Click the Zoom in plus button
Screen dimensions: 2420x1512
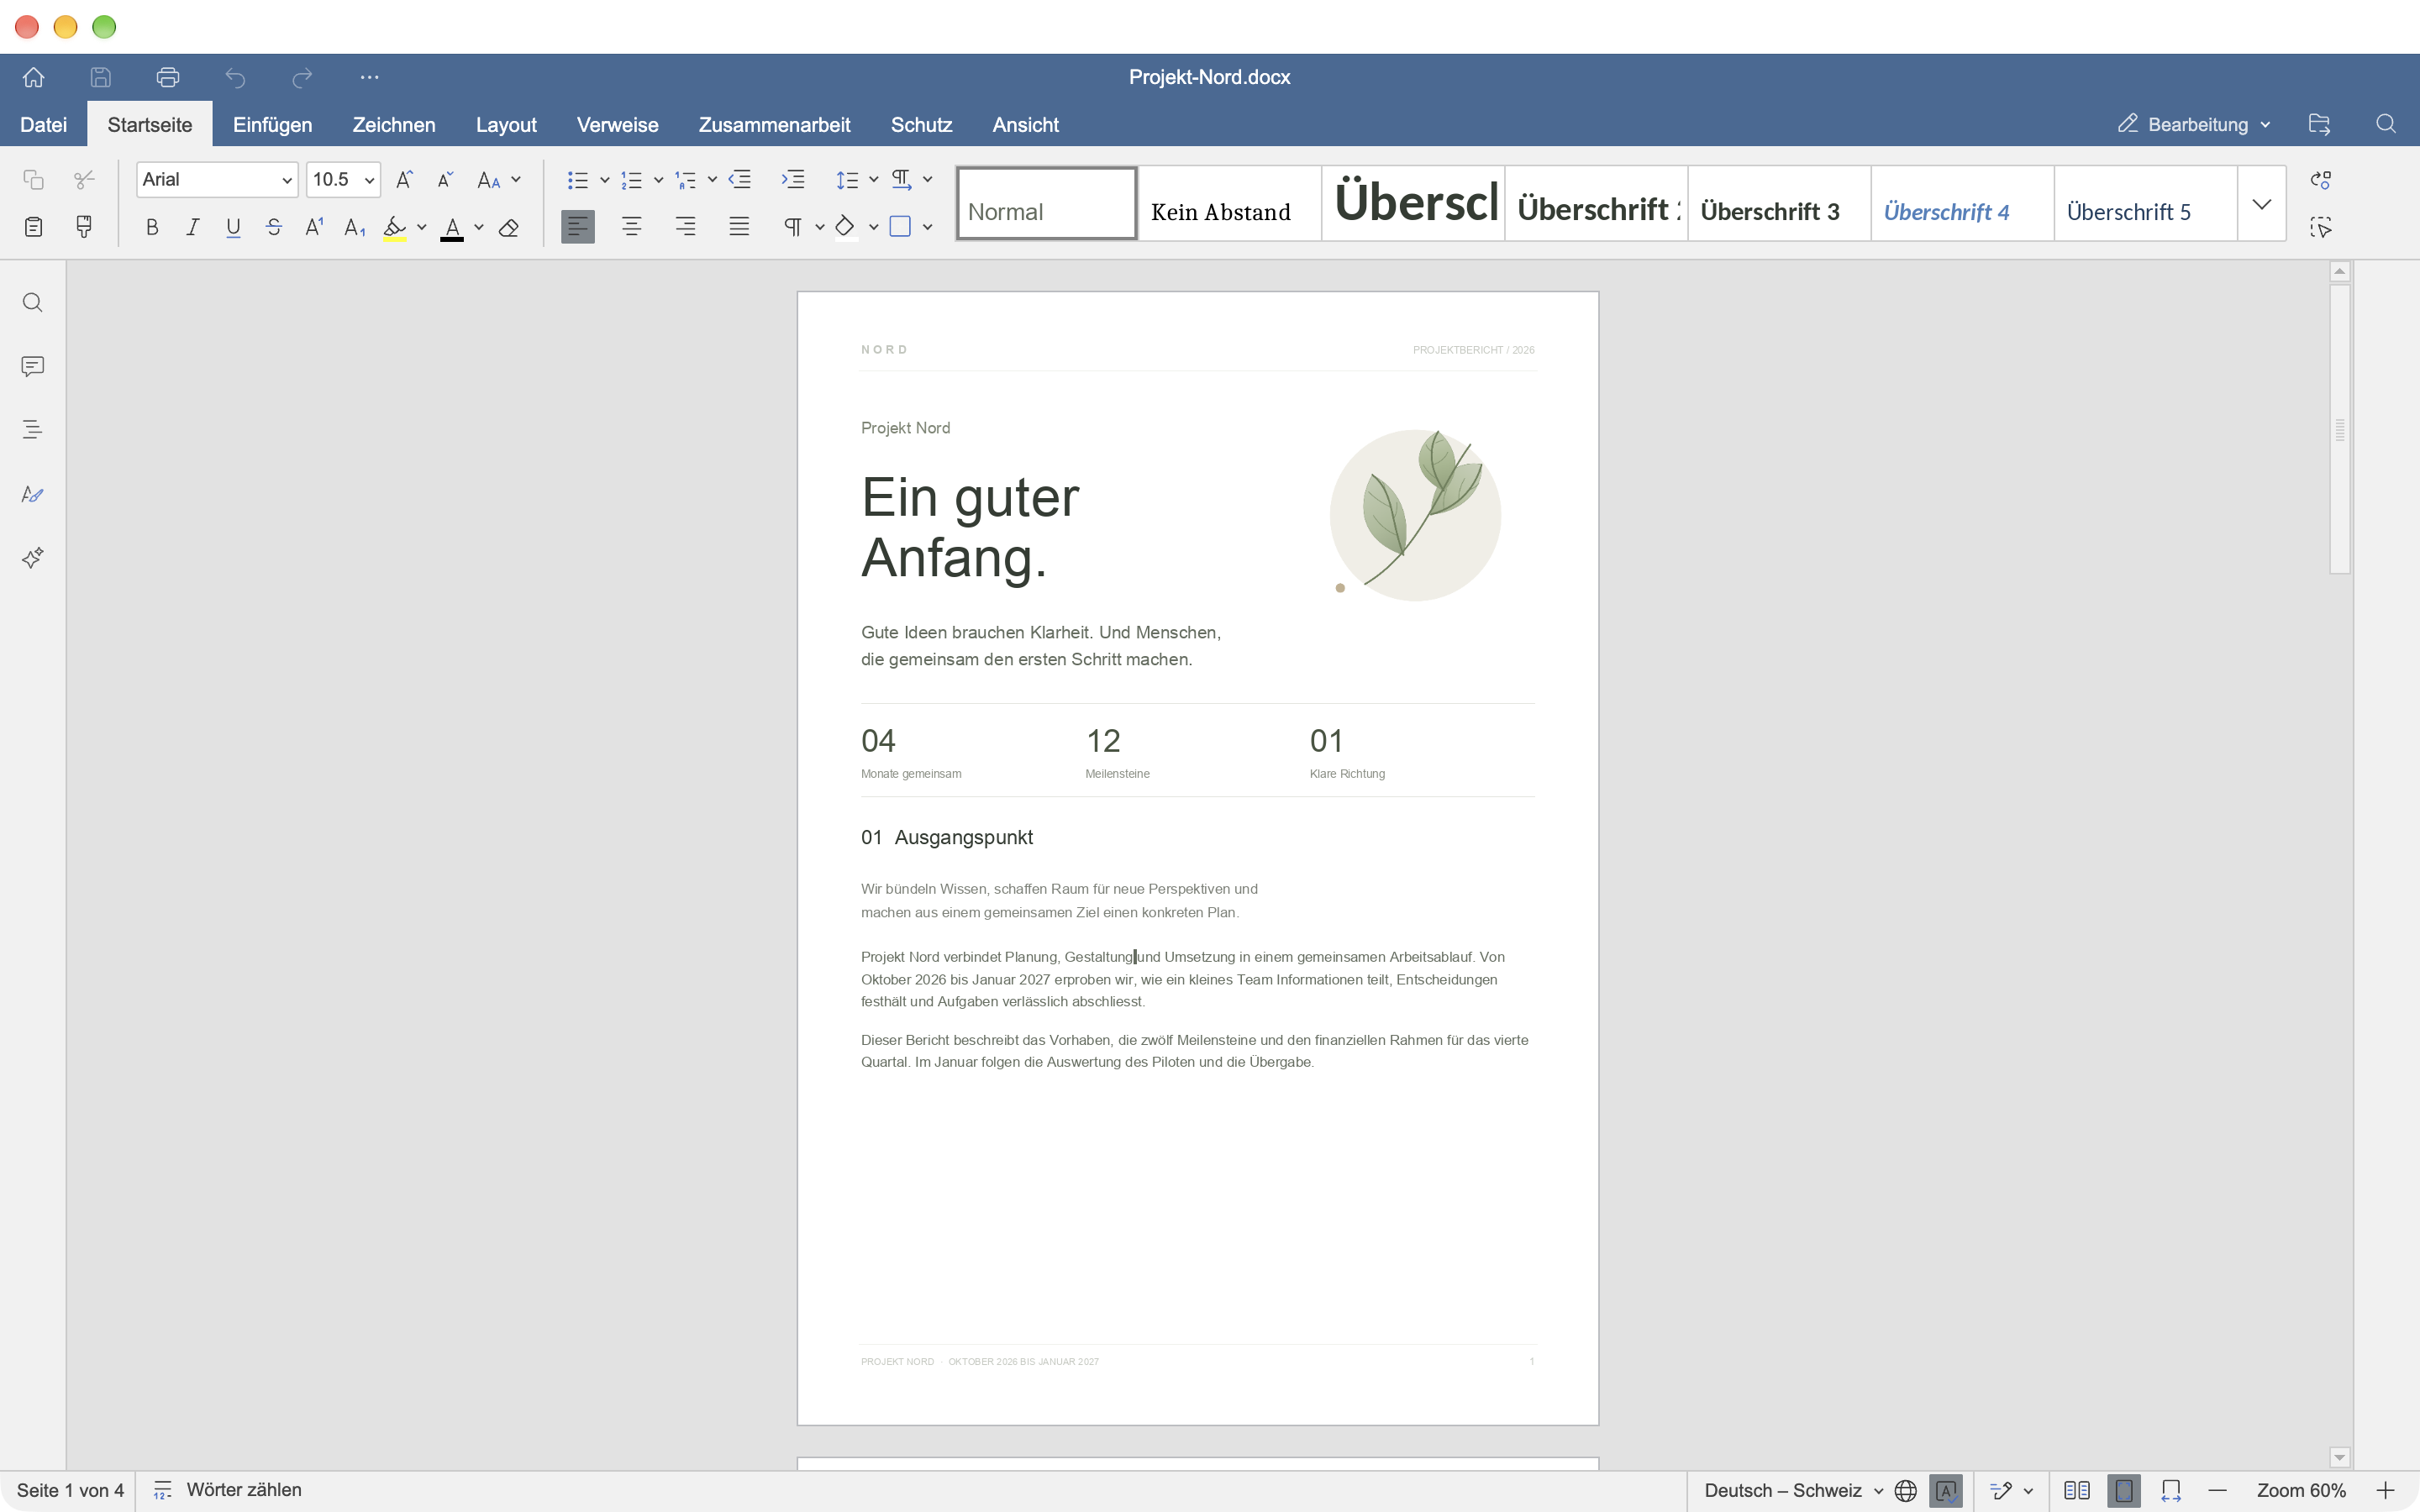[2385, 1490]
